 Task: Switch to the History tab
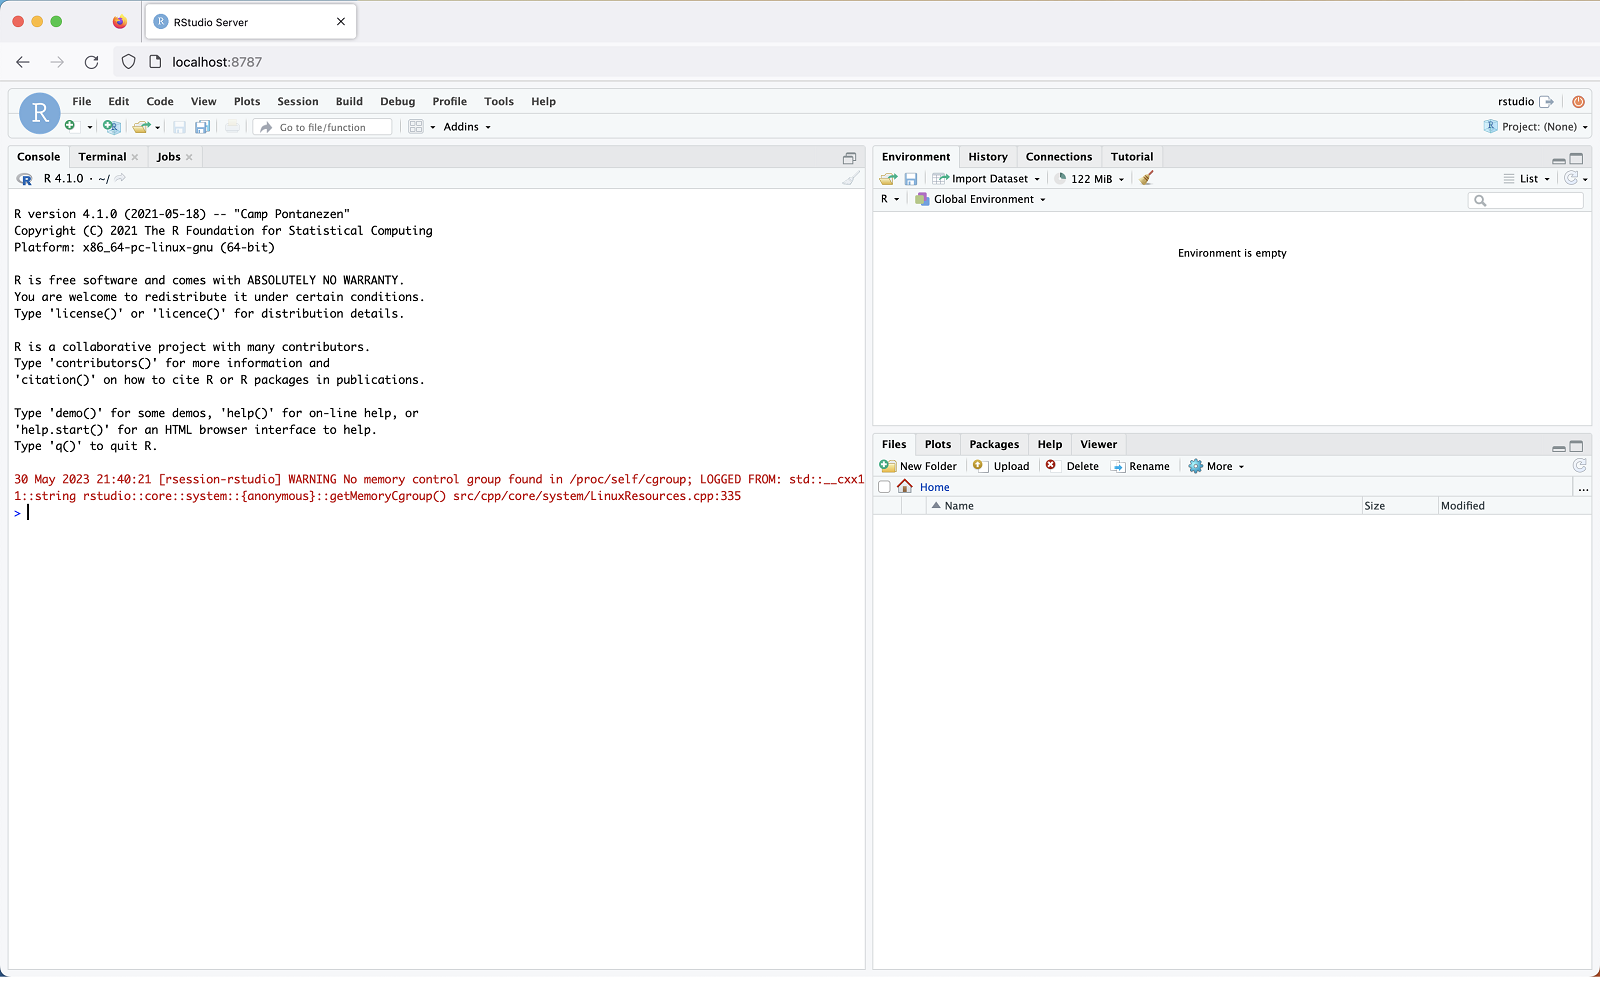pyautogui.click(x=988, y=157)
